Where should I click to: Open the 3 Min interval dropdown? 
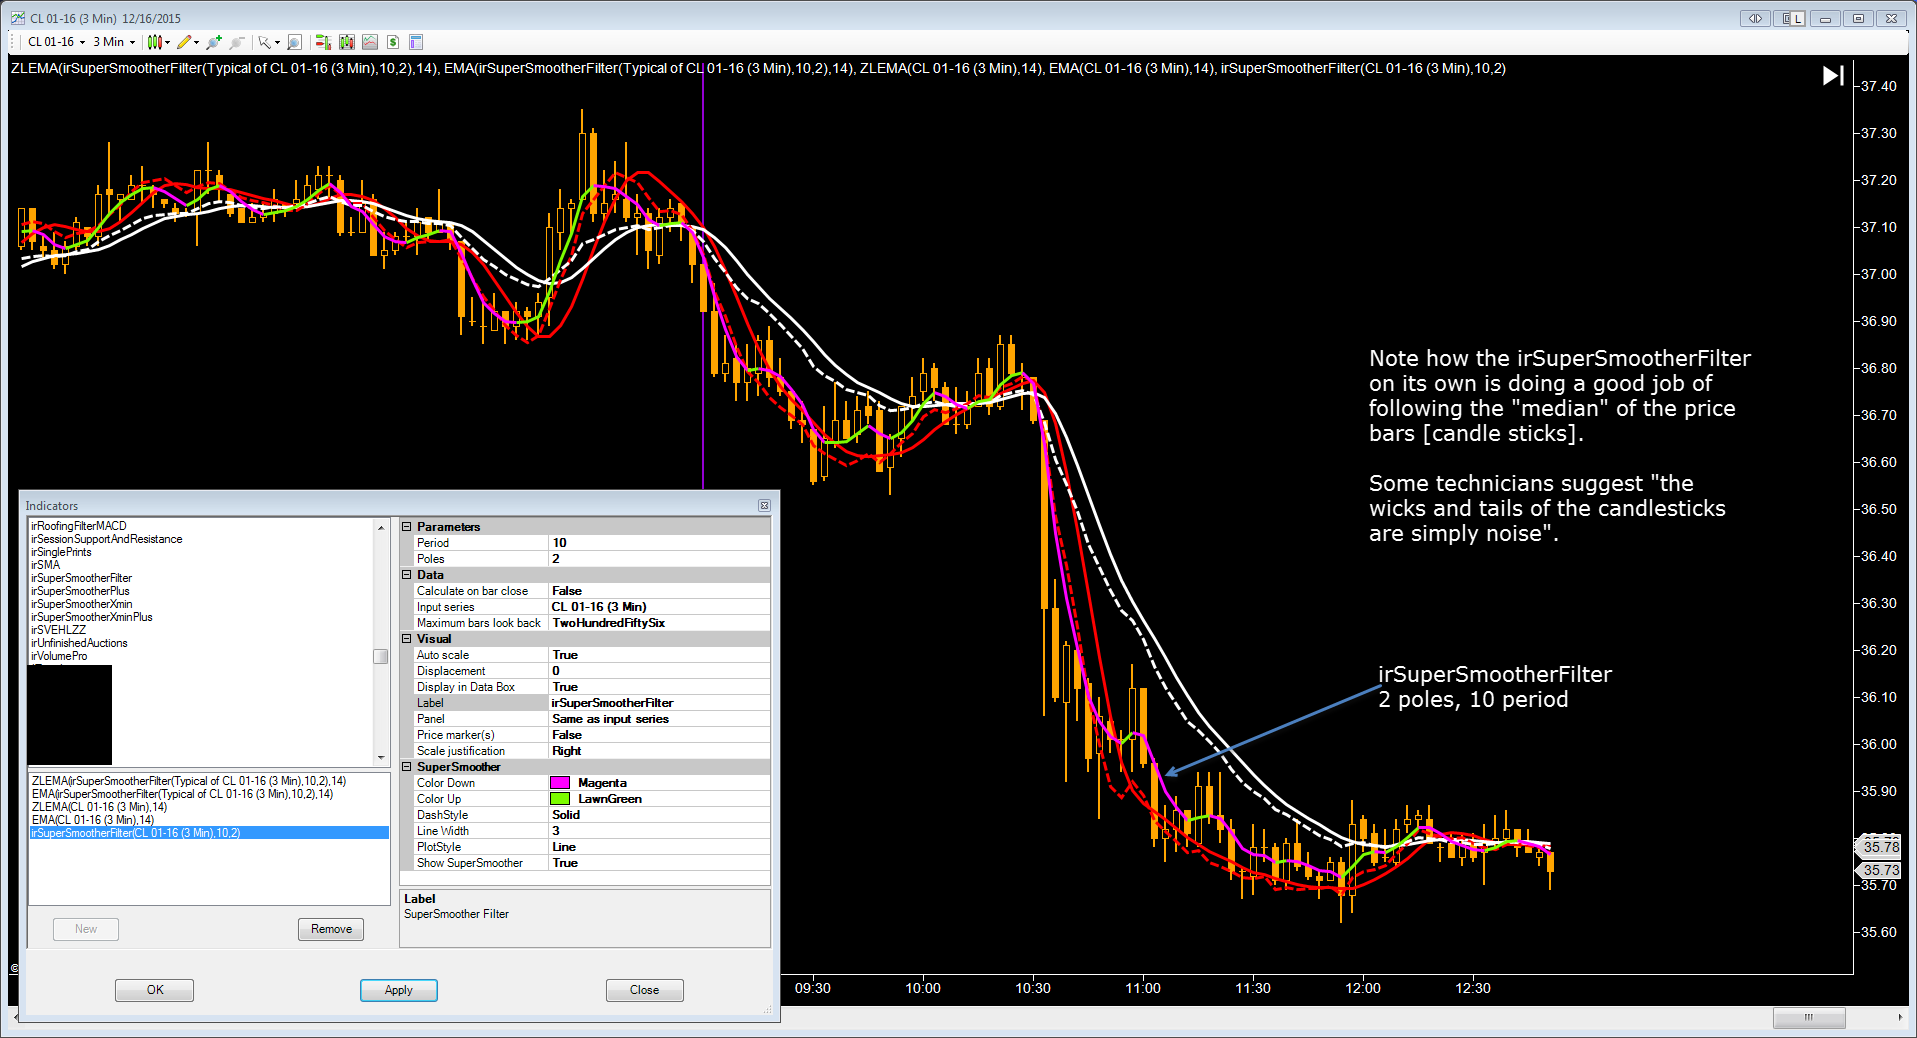(114, 42)
